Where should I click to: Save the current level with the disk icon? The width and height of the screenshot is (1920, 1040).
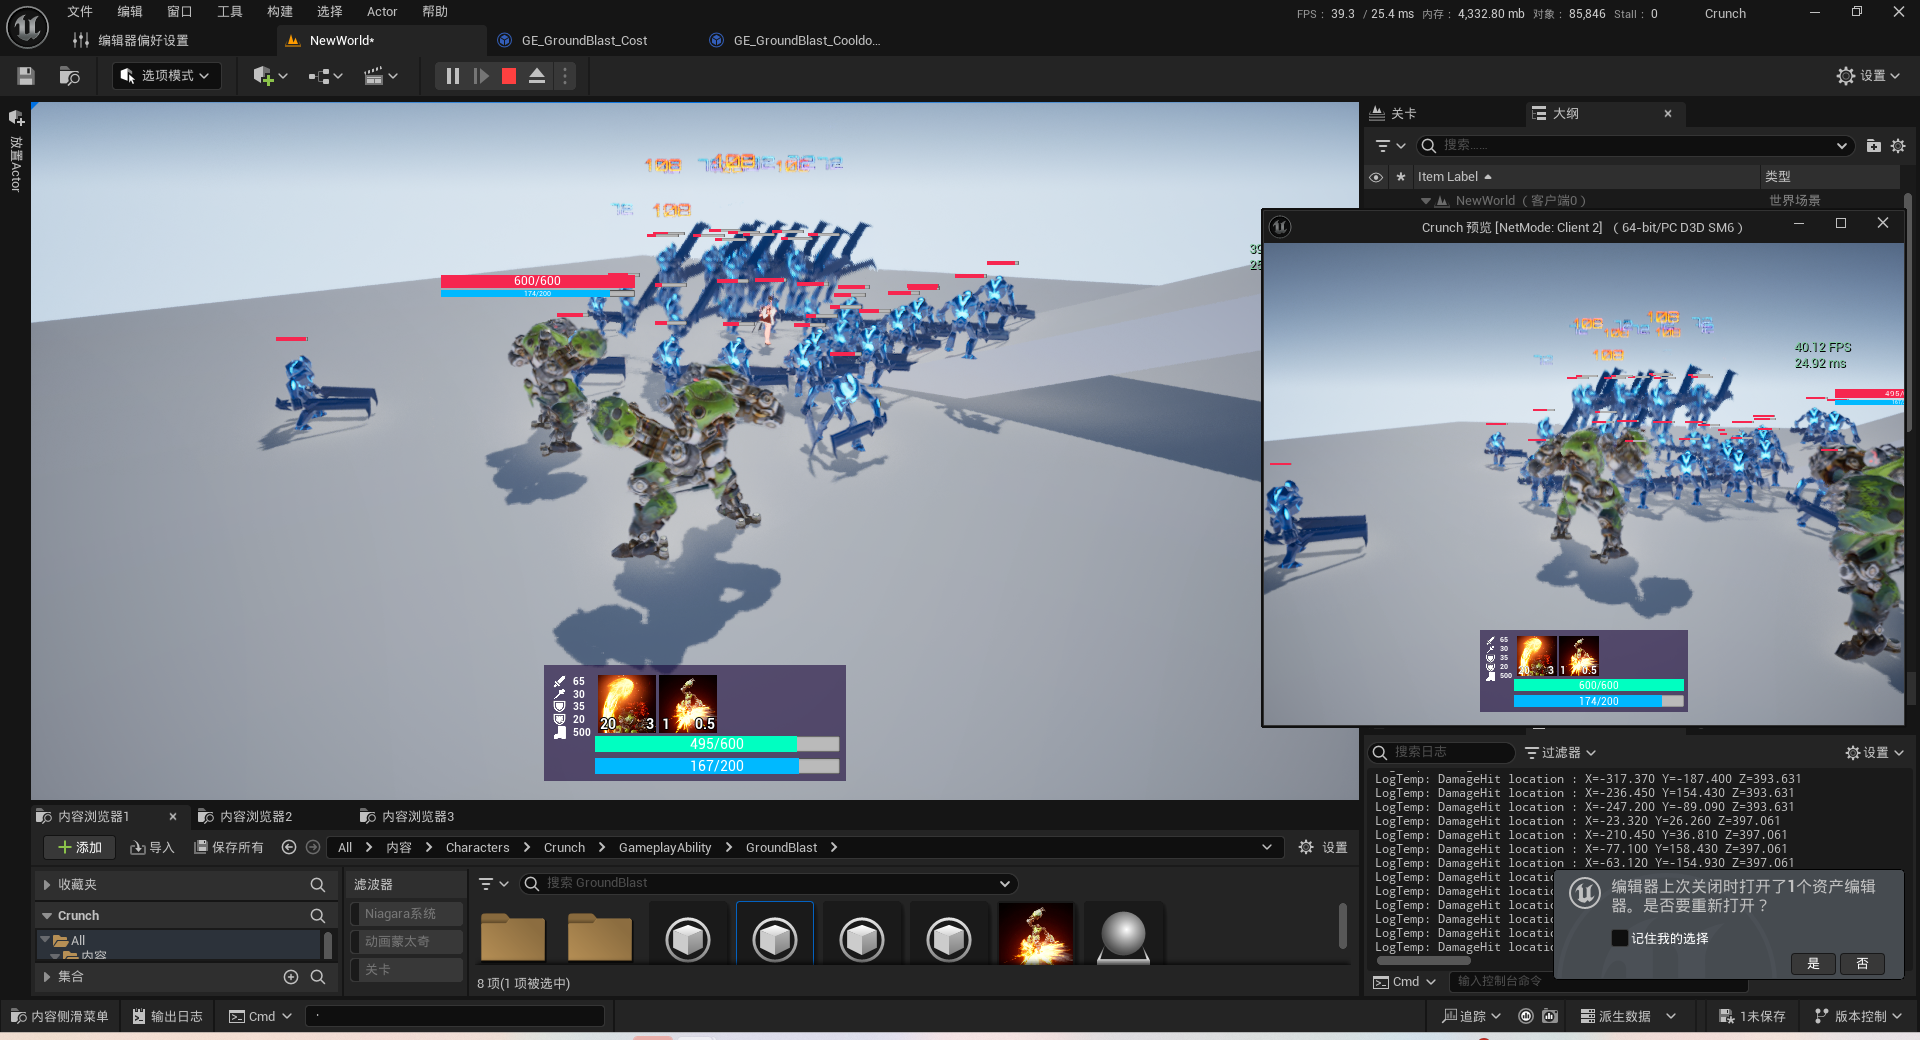tap(26, 76)
